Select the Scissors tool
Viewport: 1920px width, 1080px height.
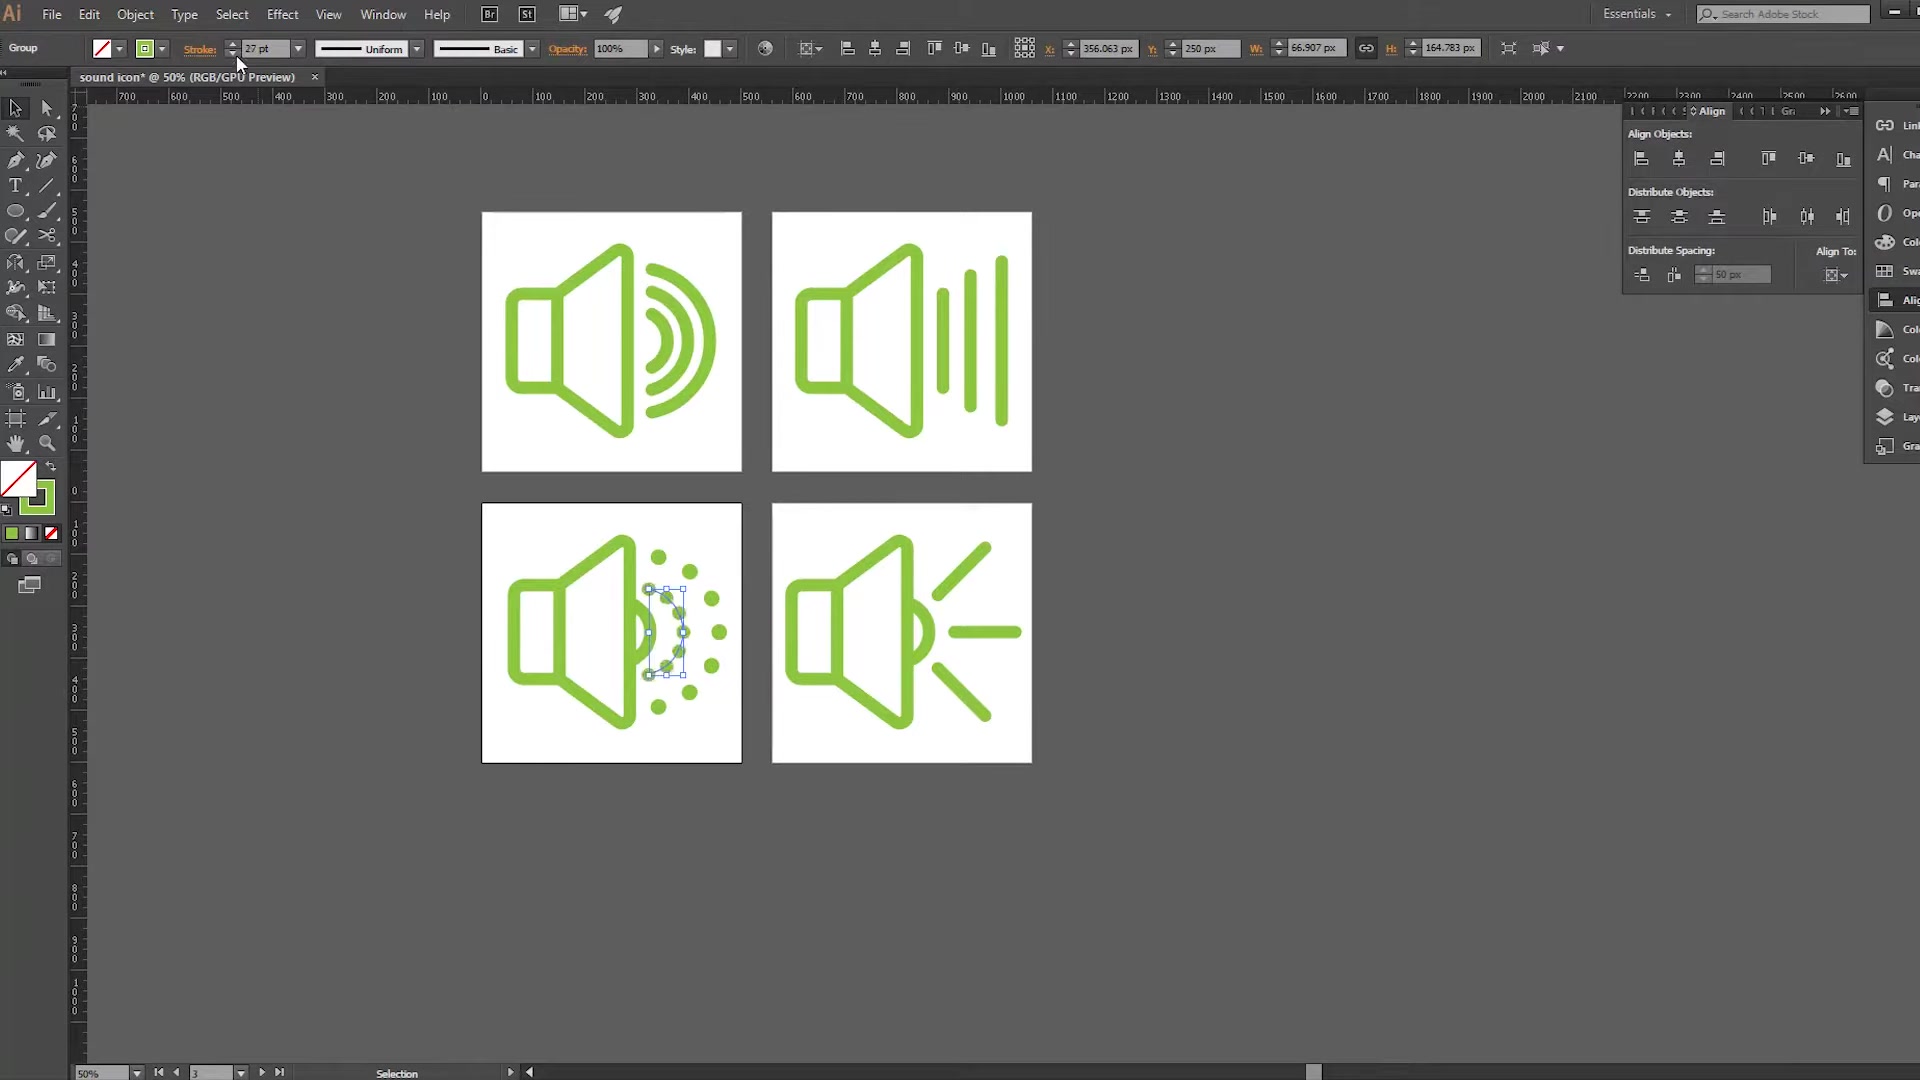pyautogui.click(x=47, y=237)
